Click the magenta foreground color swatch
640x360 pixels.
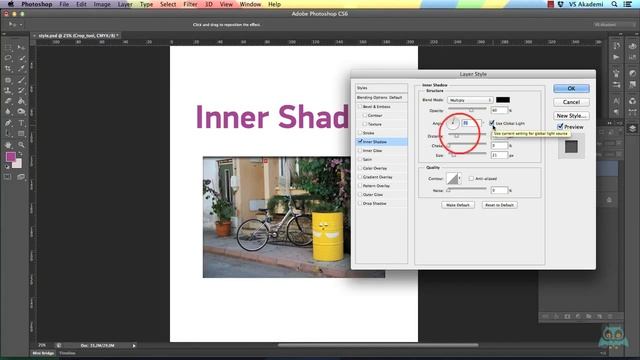11,157
